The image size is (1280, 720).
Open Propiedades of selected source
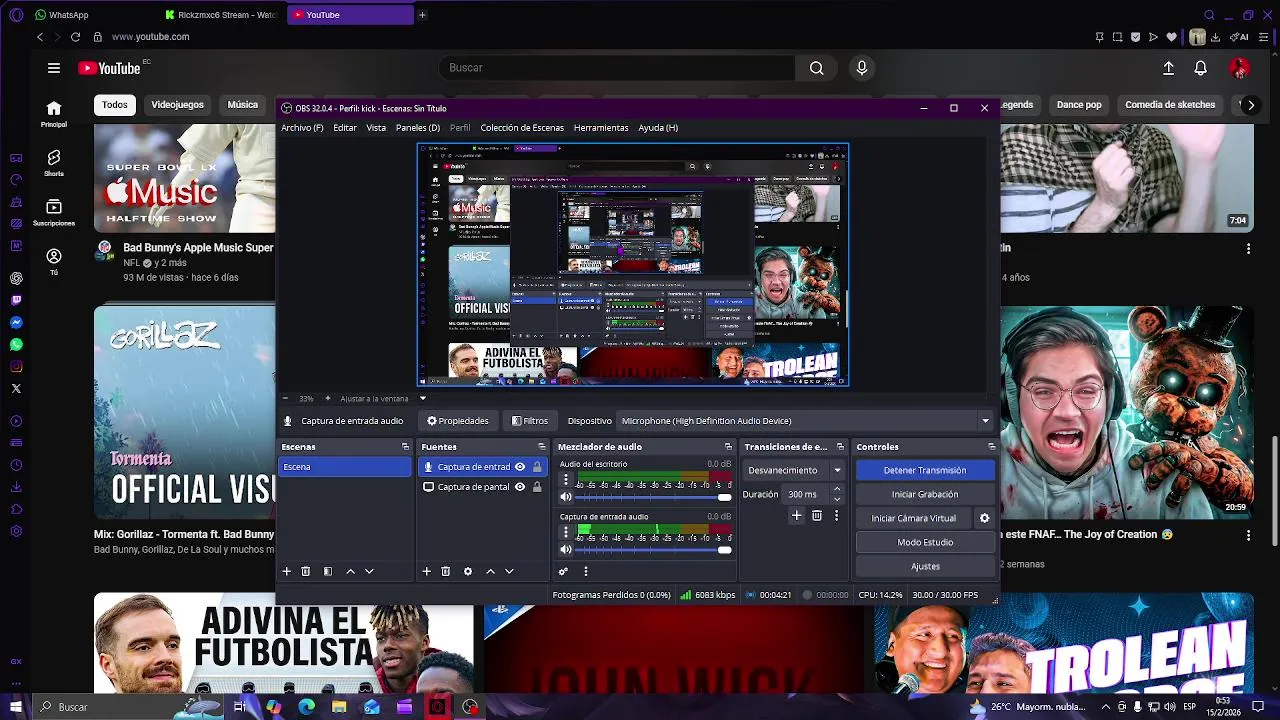coord(458,421)
